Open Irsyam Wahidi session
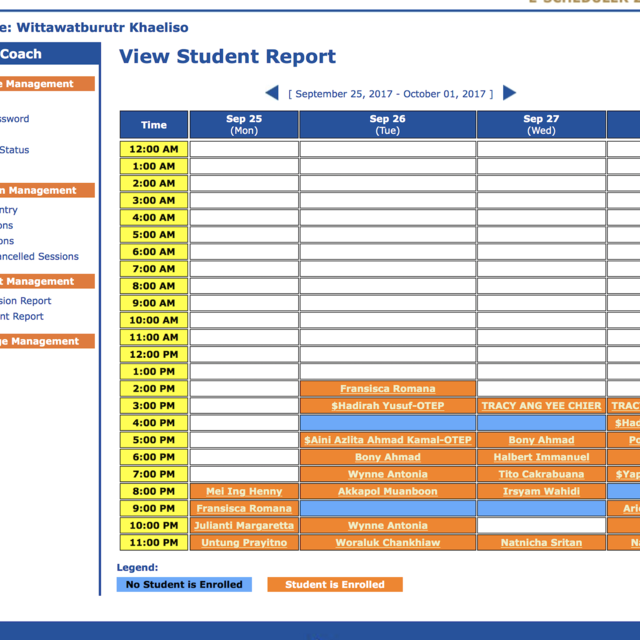The image size is (640, 640). click(x=541, y=491)
